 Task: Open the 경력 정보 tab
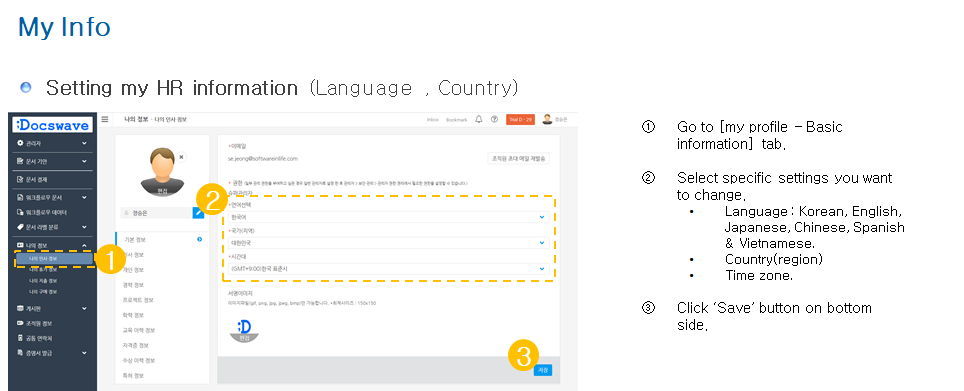(133, 285)
